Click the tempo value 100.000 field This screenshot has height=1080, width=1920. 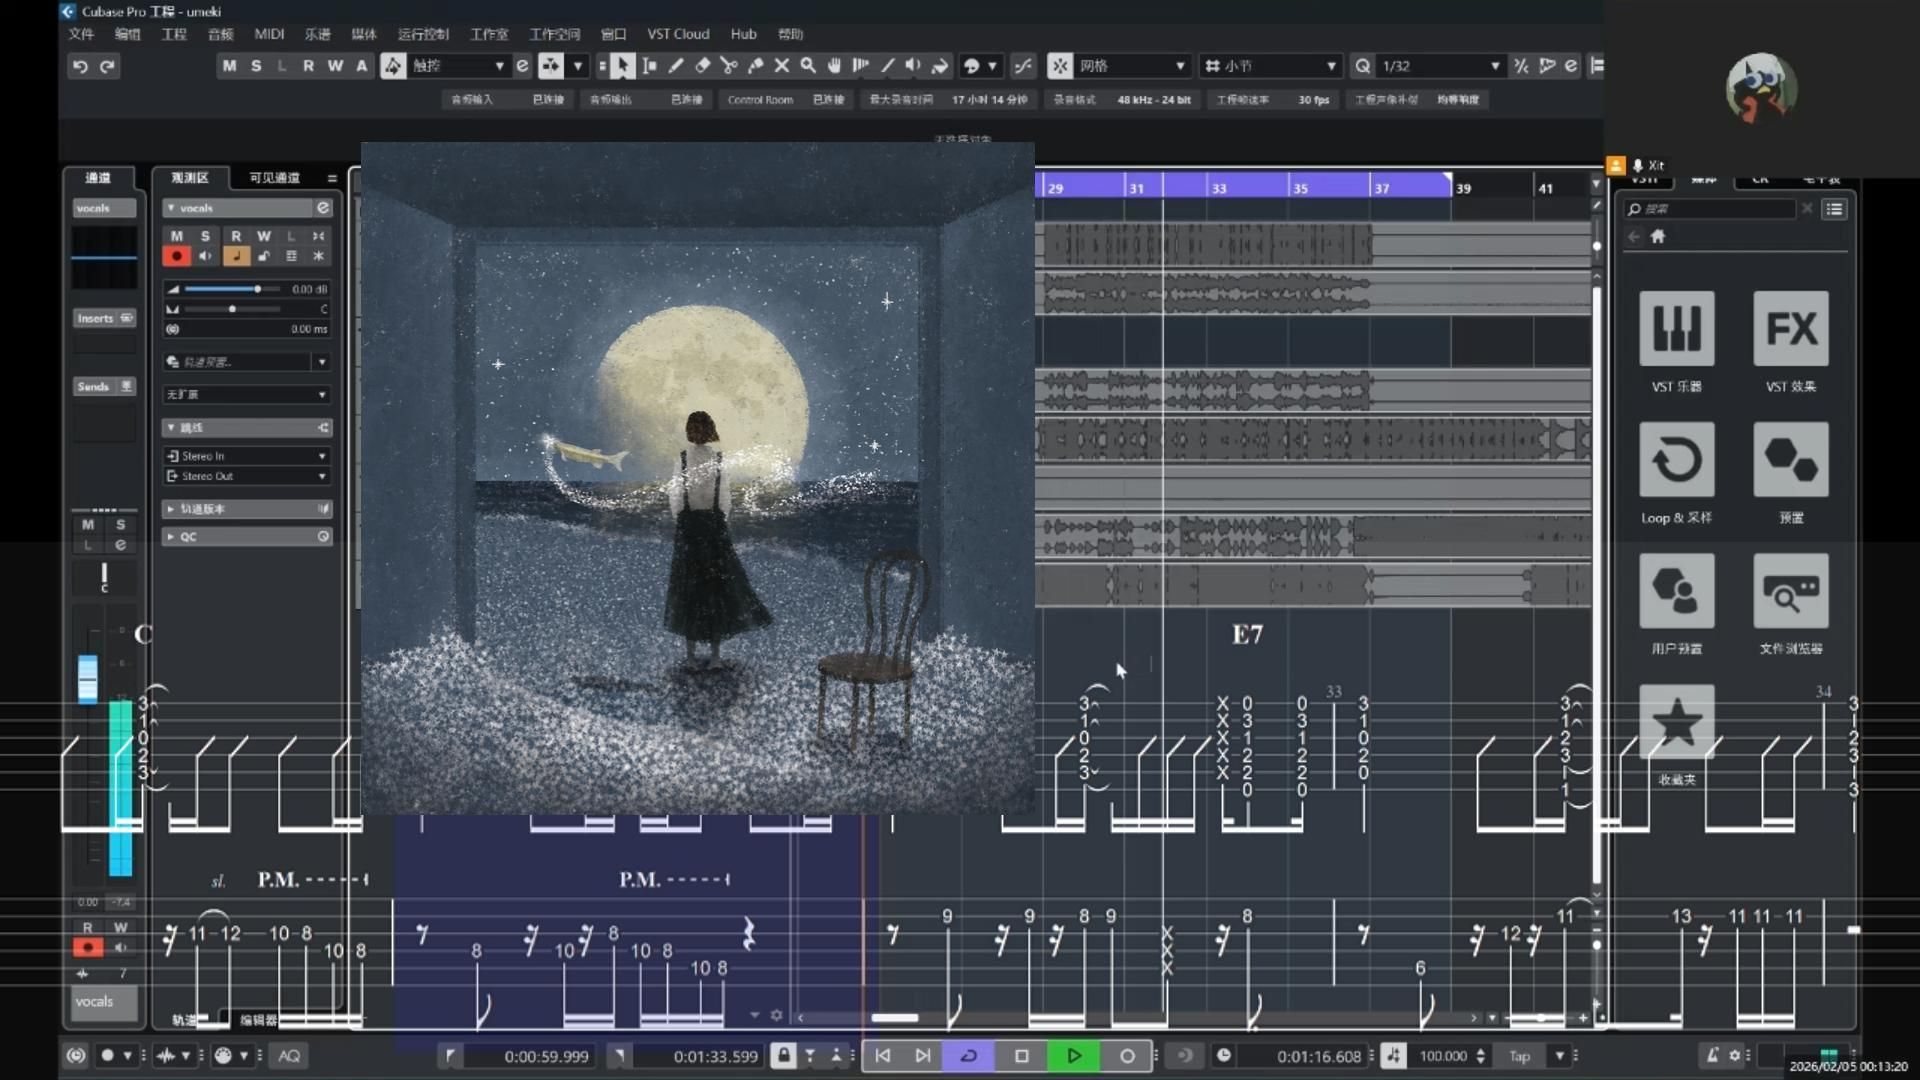tap(1443, 1056)
